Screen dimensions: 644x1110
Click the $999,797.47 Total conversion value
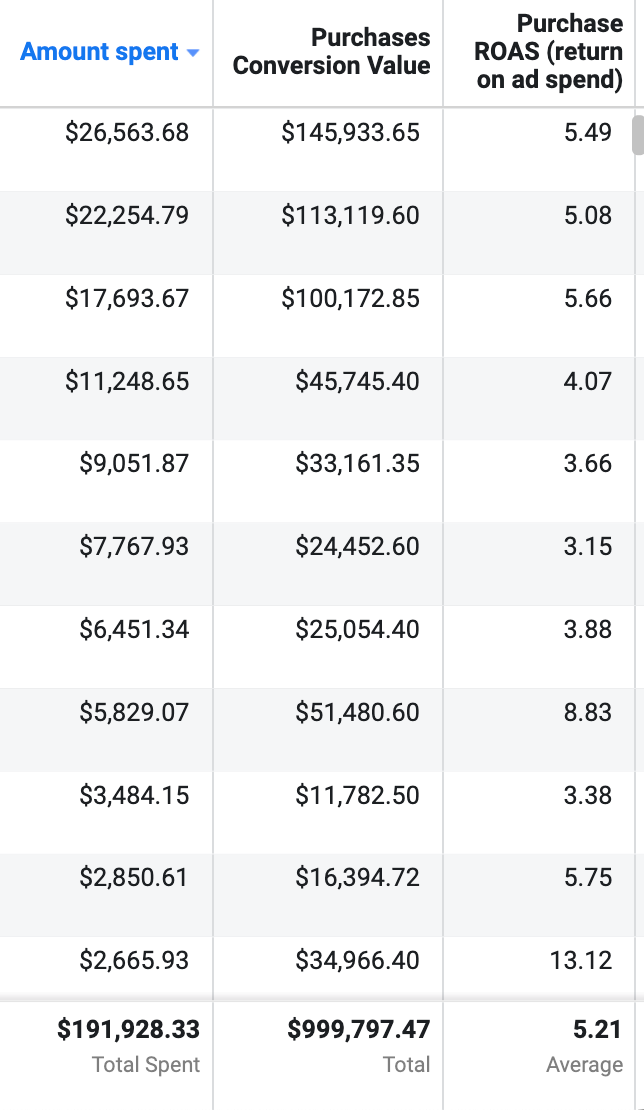coord(358,1029)
